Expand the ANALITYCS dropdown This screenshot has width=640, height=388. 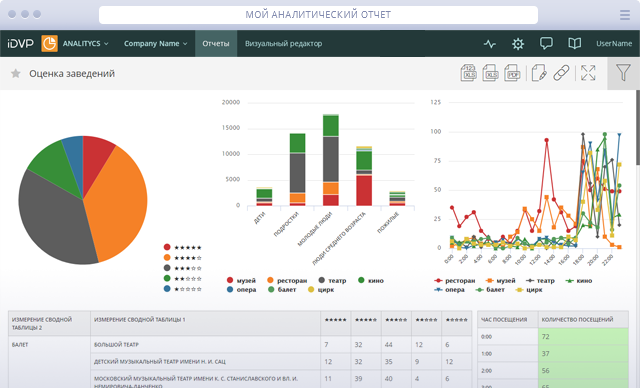pos(86,43)
